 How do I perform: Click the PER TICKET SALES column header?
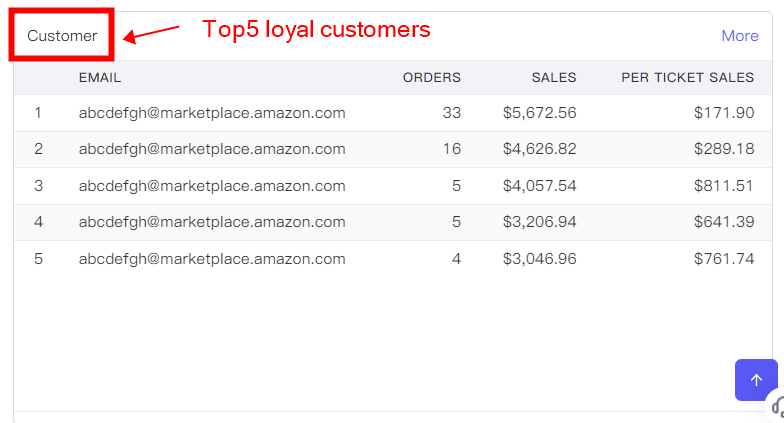688,78
